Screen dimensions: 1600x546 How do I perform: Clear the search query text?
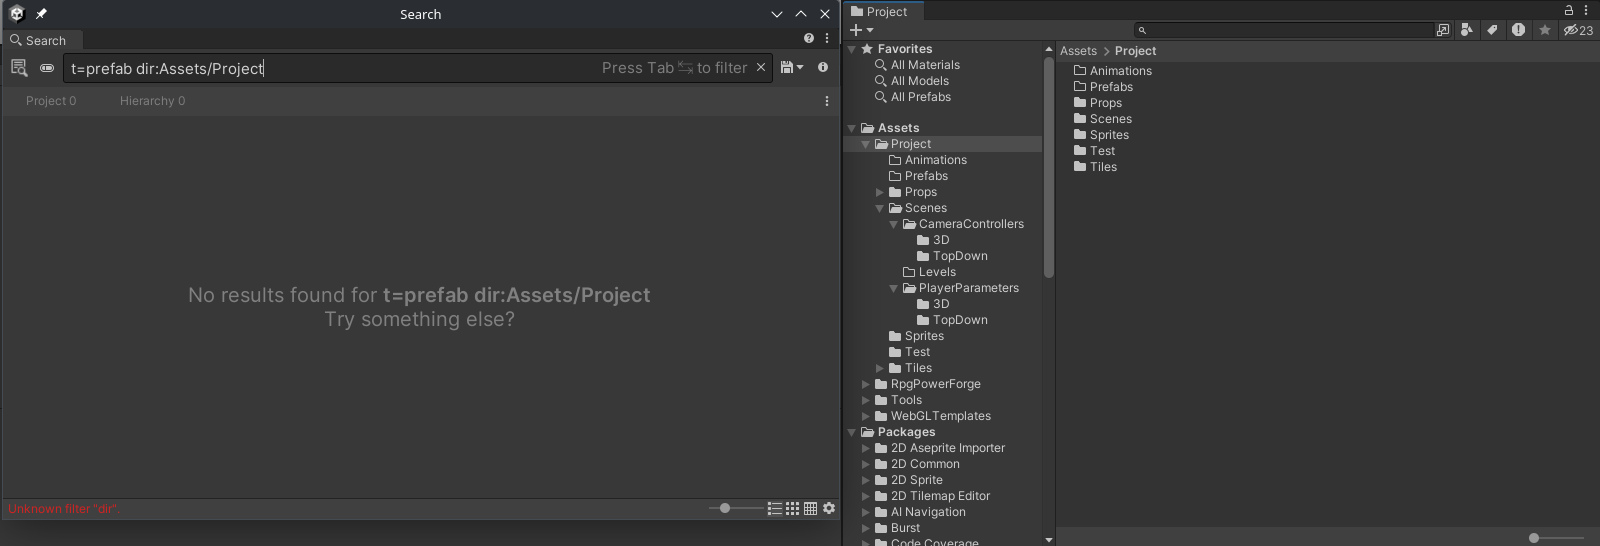coord(761,68)
